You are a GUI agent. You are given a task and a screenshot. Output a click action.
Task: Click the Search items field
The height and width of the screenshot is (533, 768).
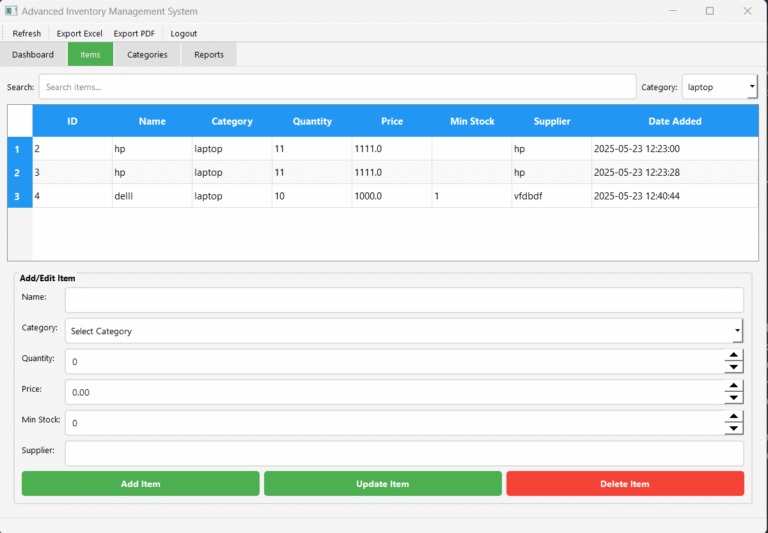pos(337,87)
